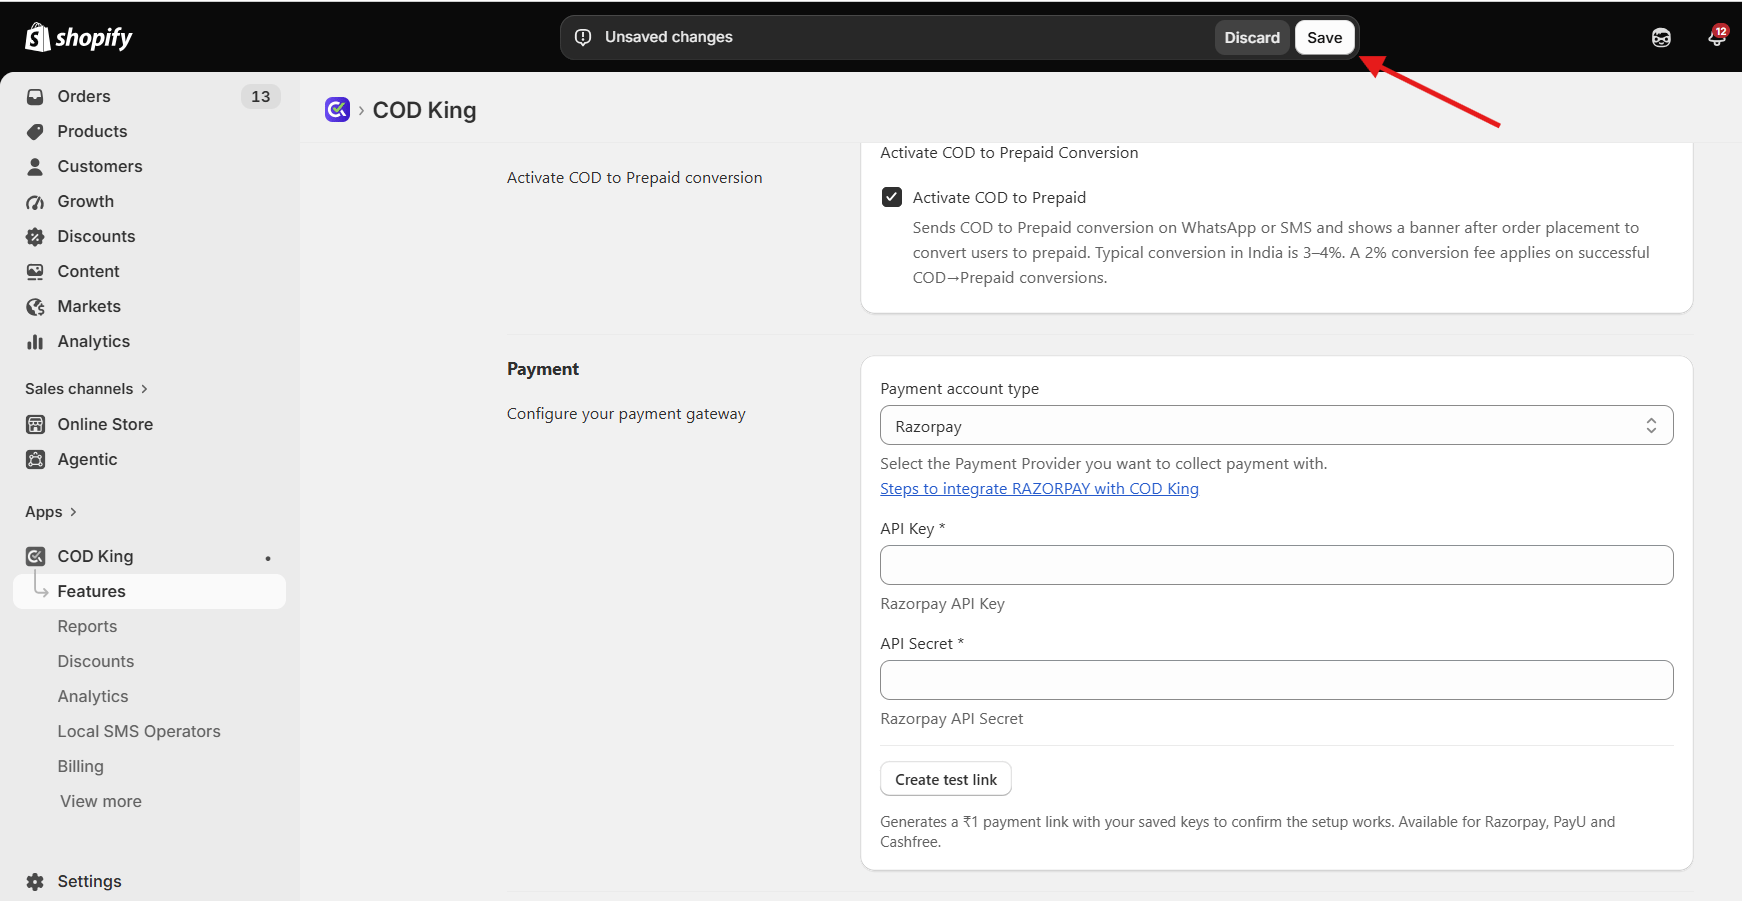Click the Products tag icon
Viewport: 1742px width, 901px height.
35,132
